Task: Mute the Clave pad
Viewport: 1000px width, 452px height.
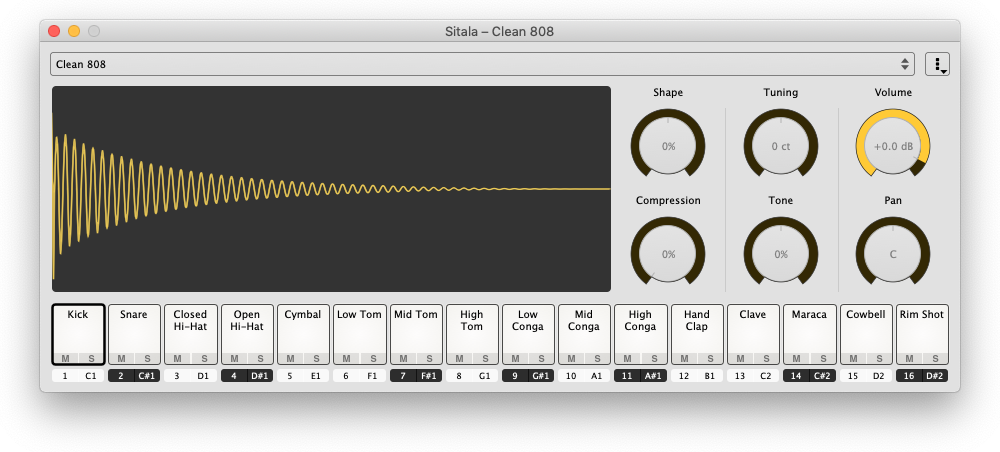Action: [x=740, y=358]
